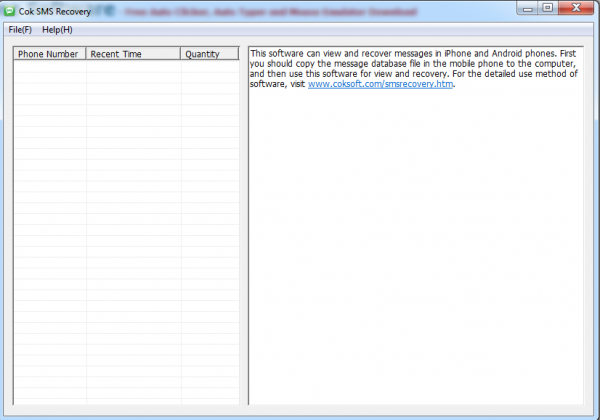Open the Help(H) menu
Viewport: 600px width, 420px height.
tap(57, 30)
